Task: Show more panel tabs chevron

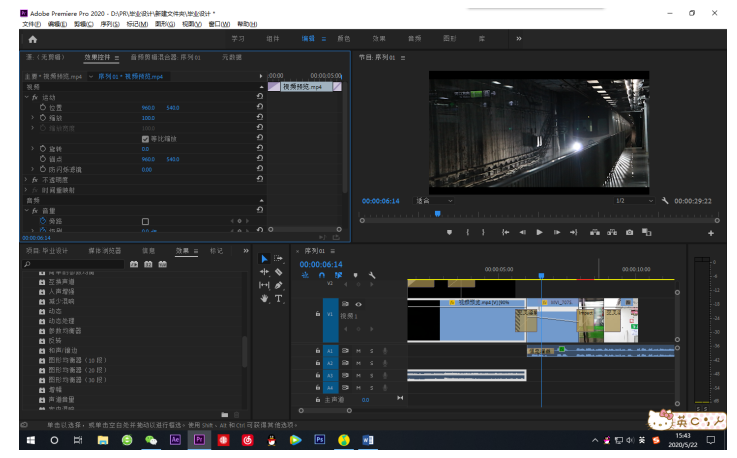Action: pos(246,251)
